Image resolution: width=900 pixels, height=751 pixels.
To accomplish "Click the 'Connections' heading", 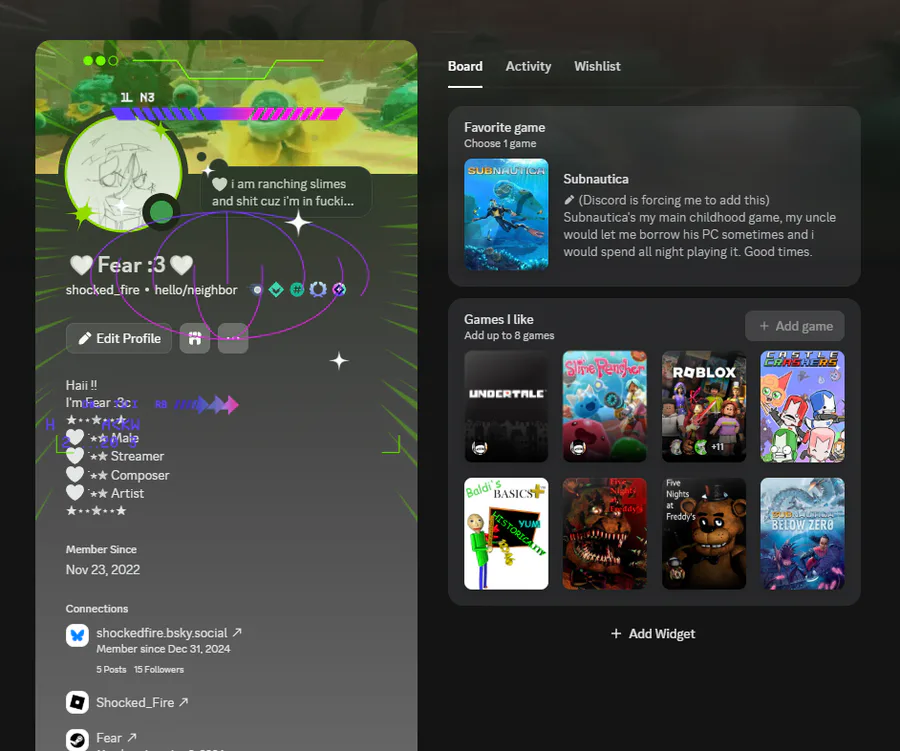I will (x=96, y=609).
